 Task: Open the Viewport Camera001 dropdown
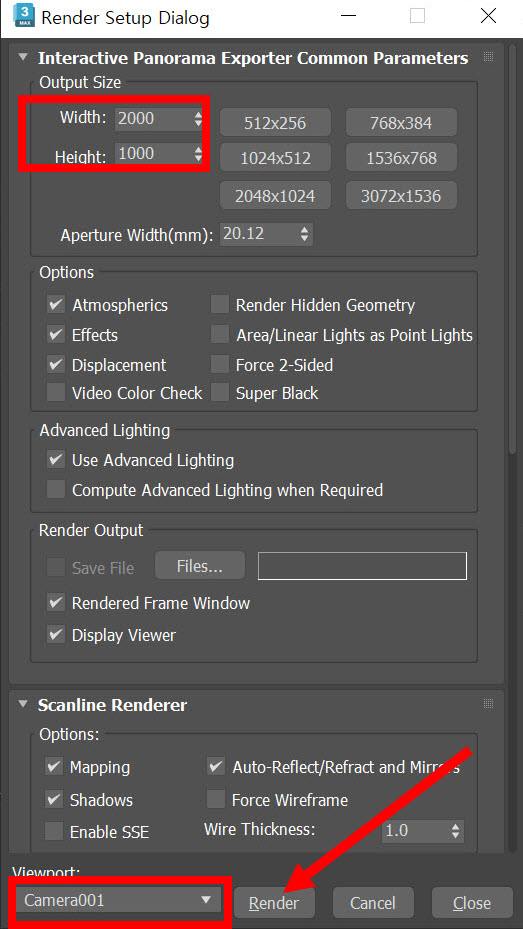click(x=118, y=901)
